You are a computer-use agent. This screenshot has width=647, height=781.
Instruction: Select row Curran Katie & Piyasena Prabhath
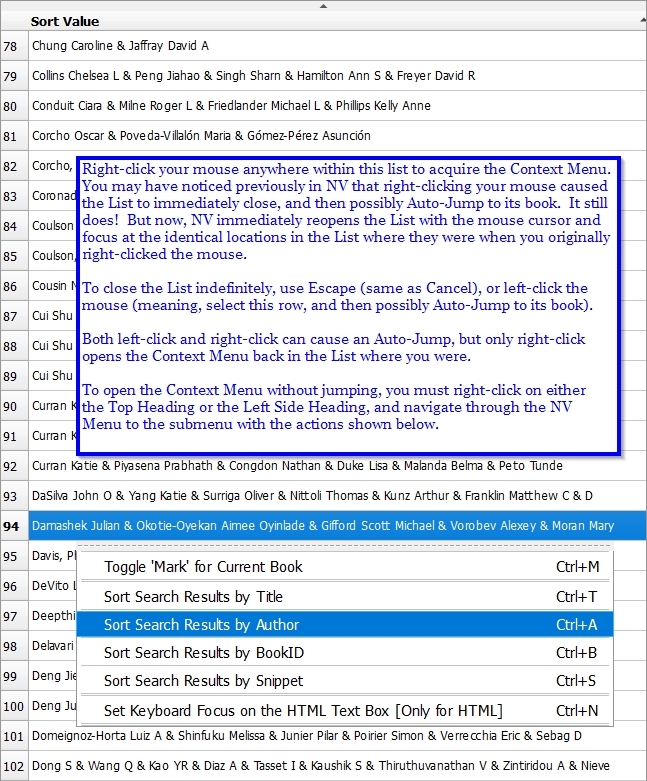(337, 466)
